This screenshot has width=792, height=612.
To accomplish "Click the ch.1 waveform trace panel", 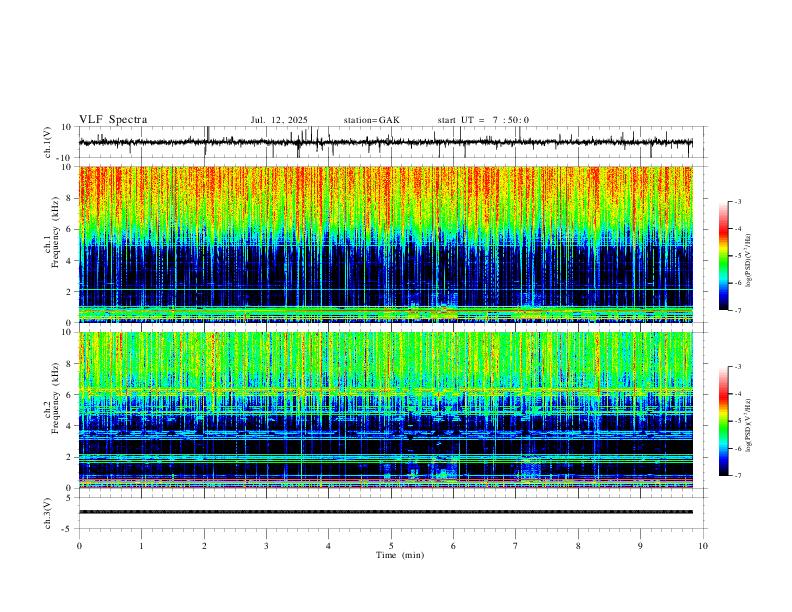I will point(392,142).
